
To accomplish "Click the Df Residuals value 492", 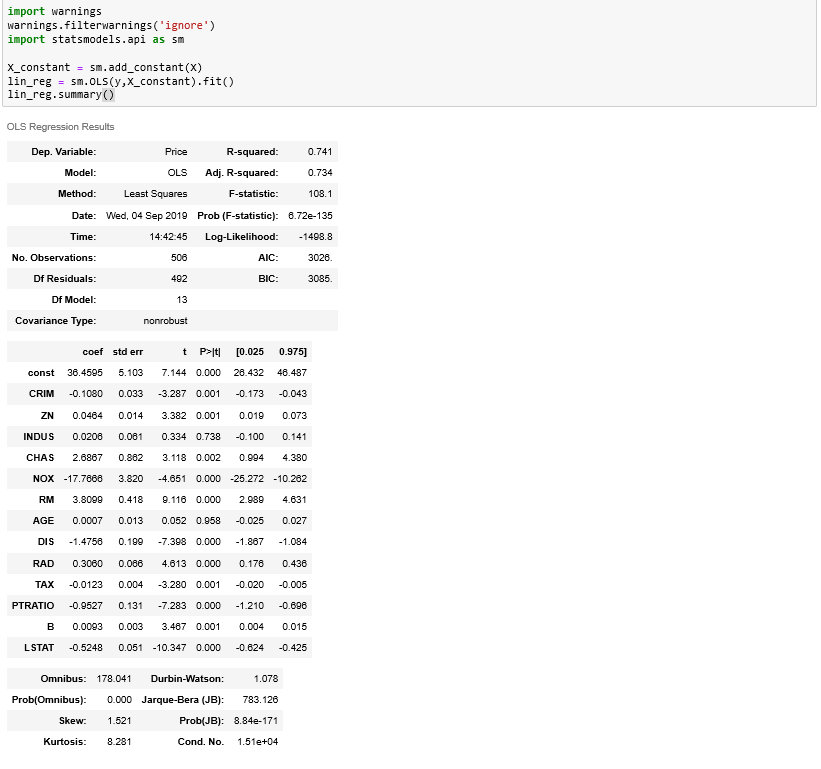I will click(179, 278).
